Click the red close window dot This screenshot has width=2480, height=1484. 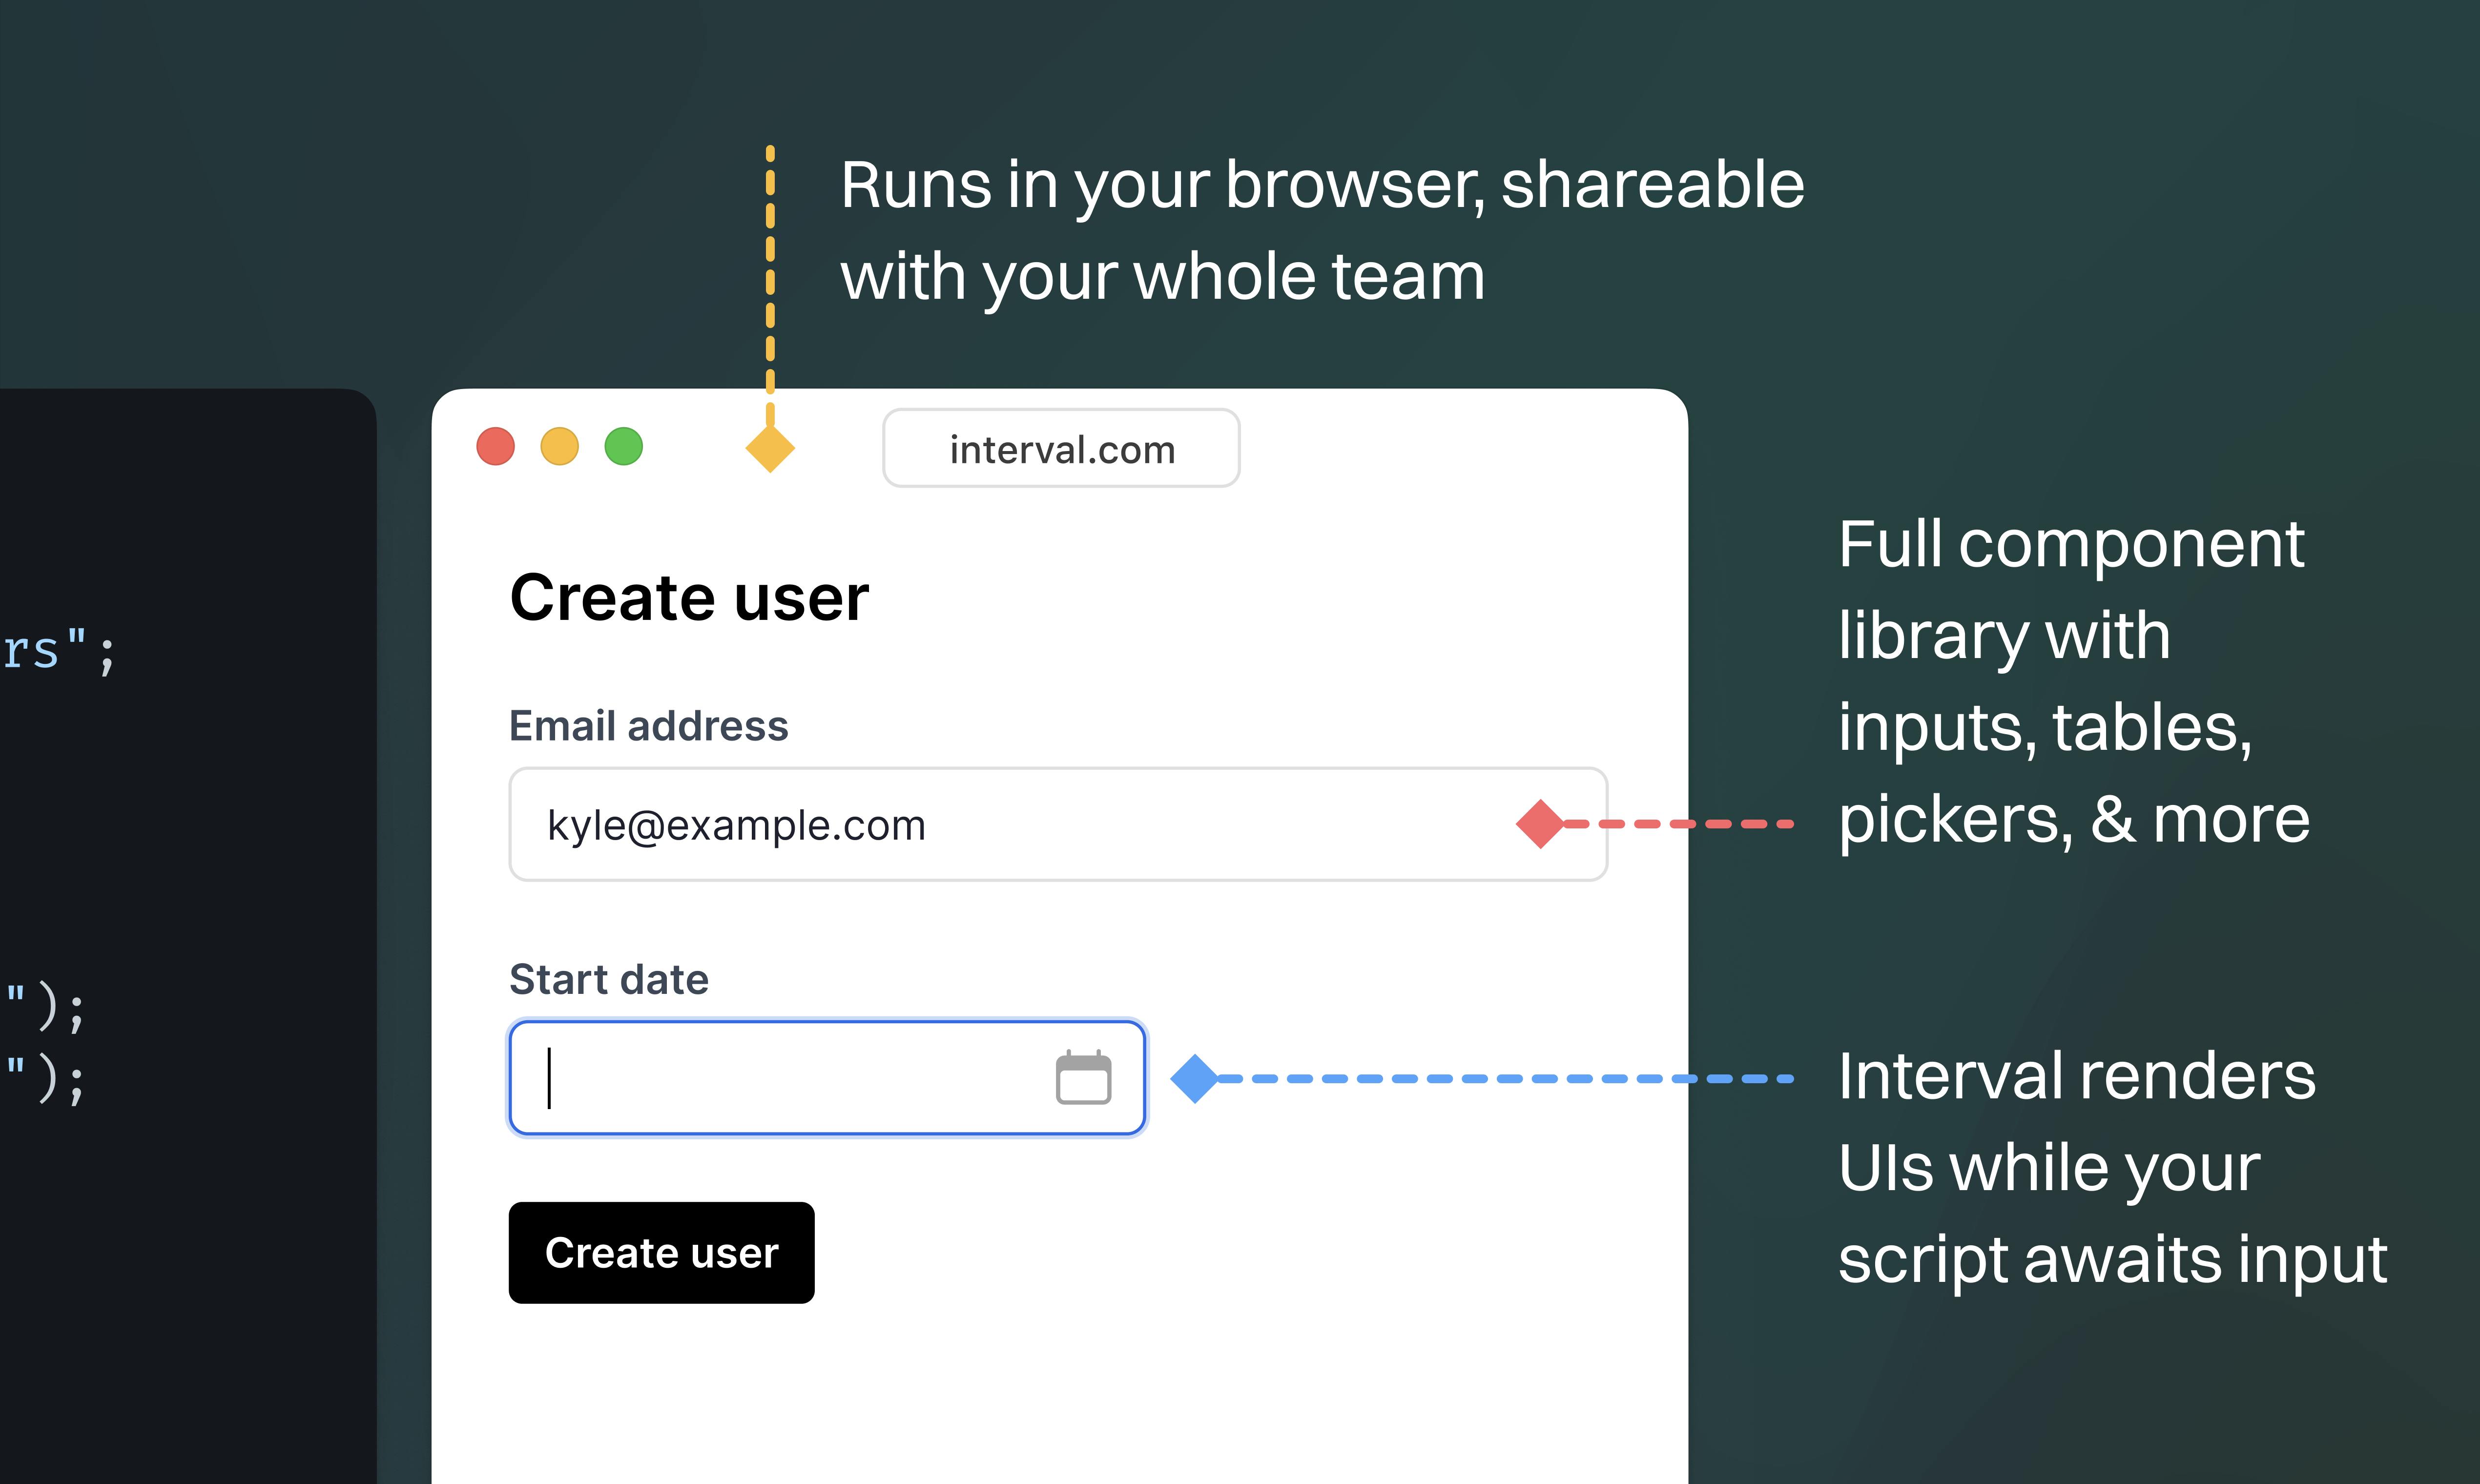496,446
